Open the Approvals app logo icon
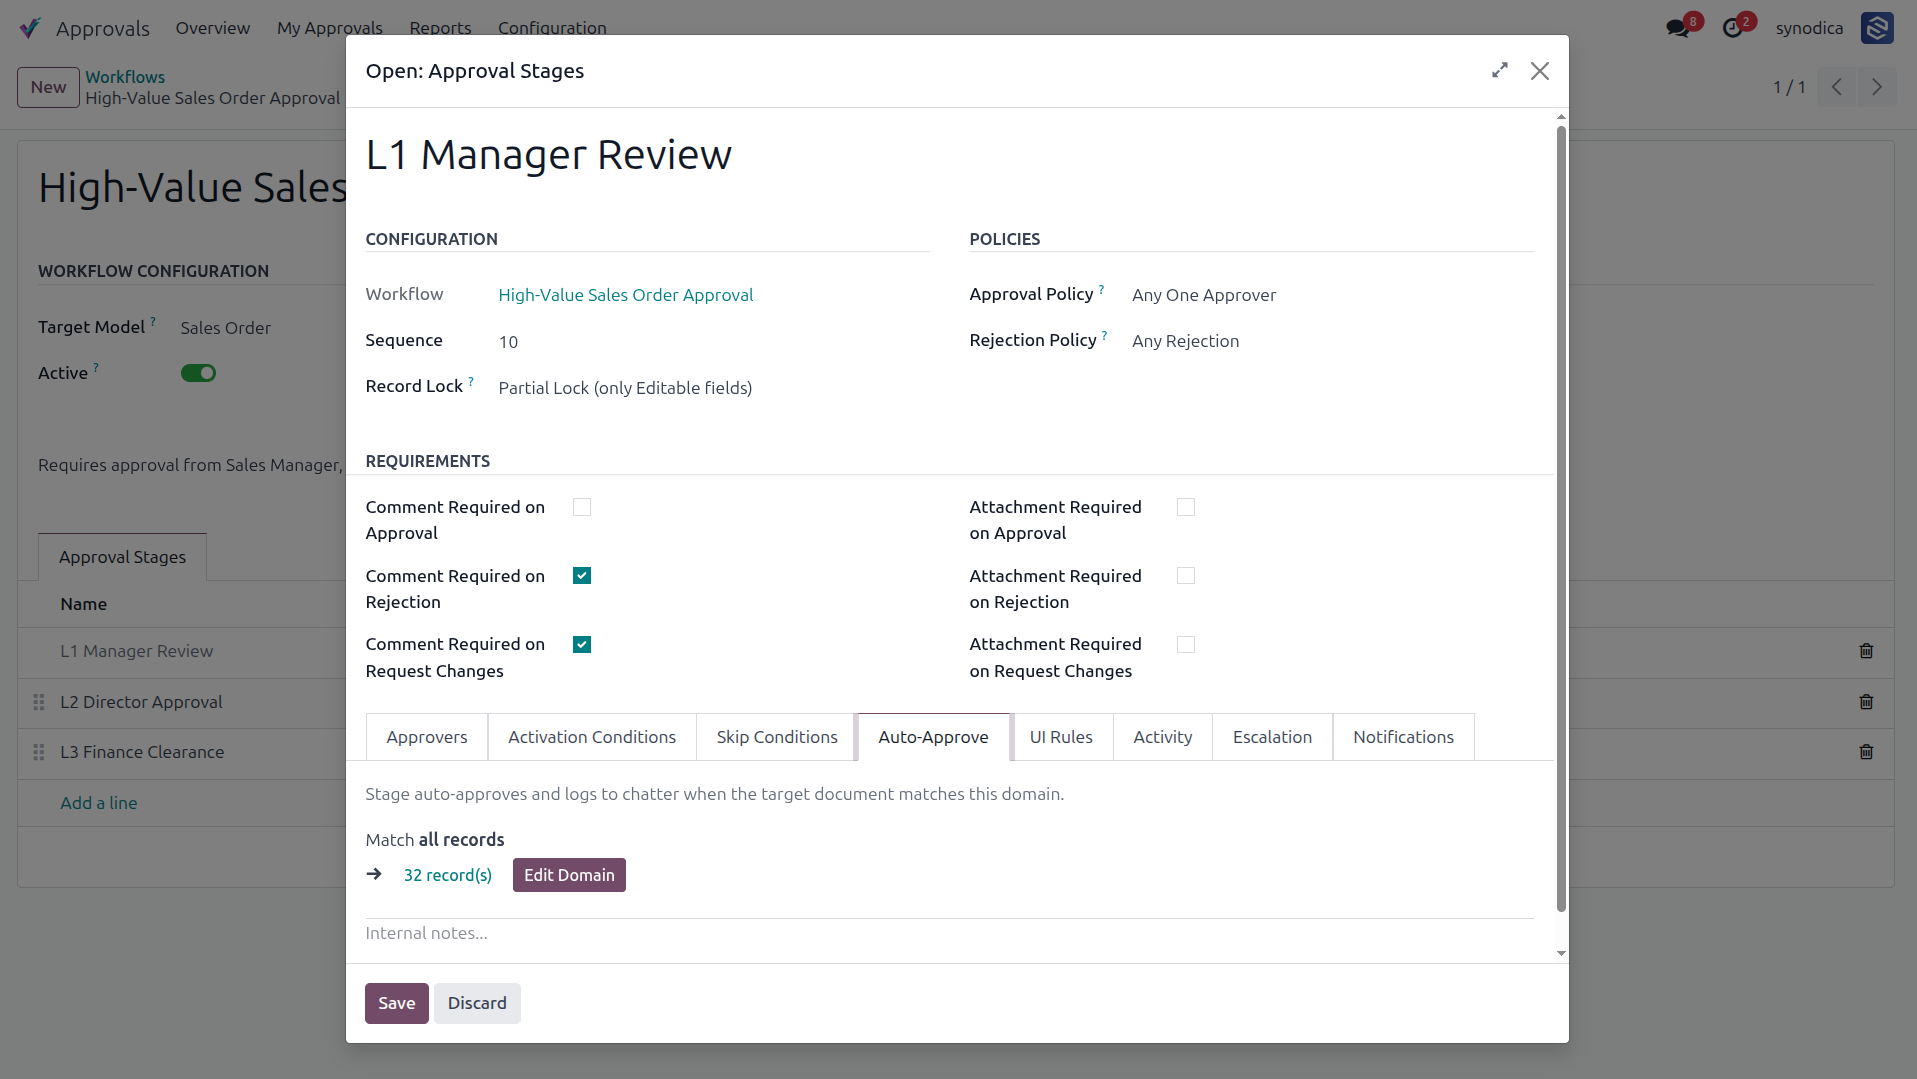 click(30, 28)
